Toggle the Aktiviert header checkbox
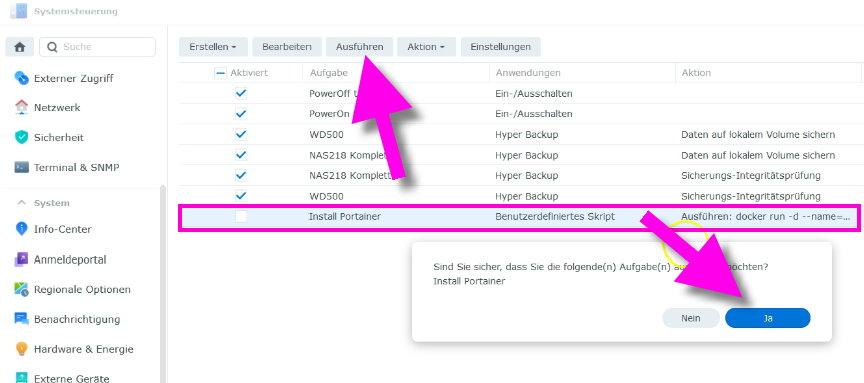The image size is (864, 383). 220,73
